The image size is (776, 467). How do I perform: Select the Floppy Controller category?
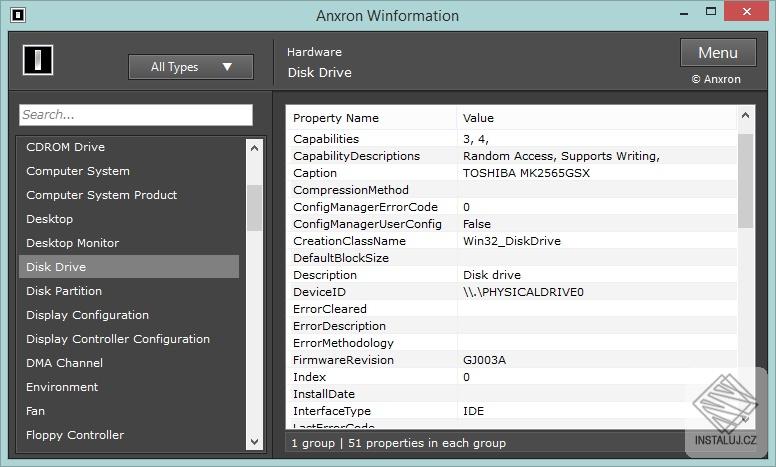tap(75, 435)
